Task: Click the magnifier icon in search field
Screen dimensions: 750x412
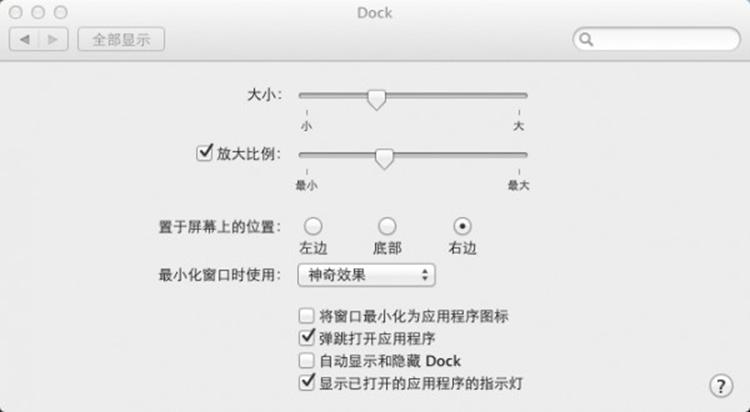Action: pos(586,39)
